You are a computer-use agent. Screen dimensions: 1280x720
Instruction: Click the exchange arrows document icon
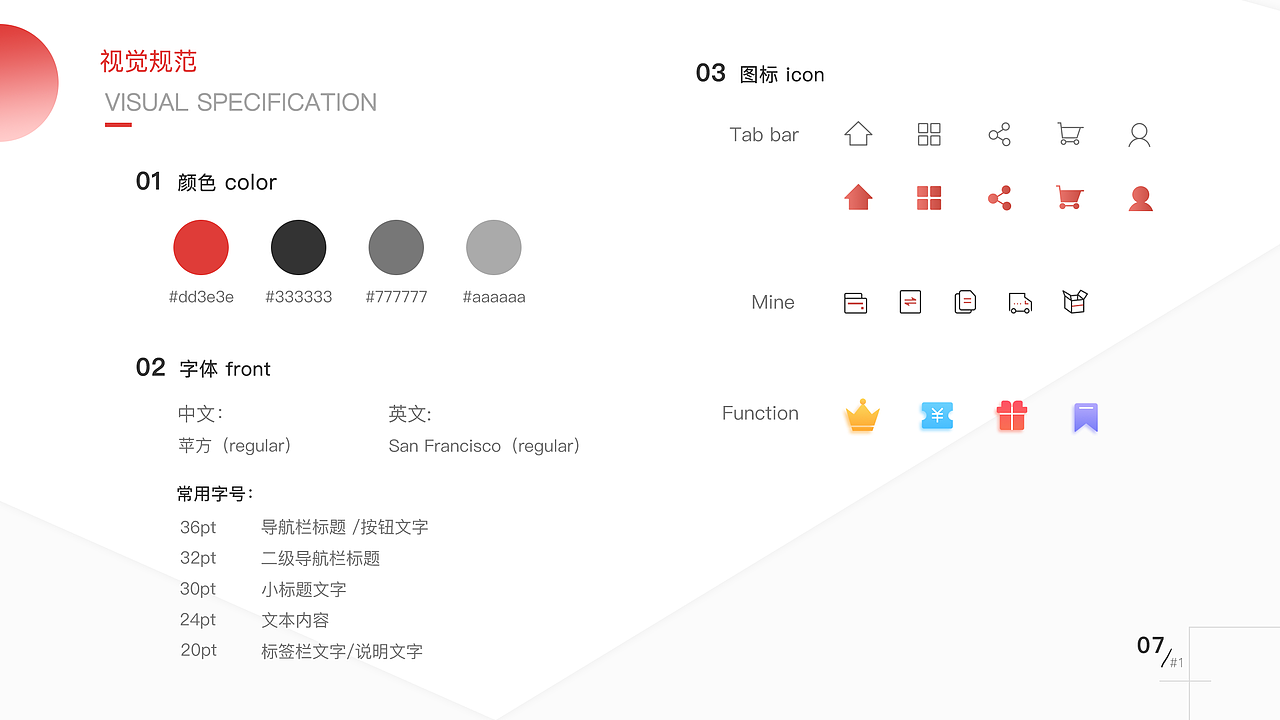910,301
